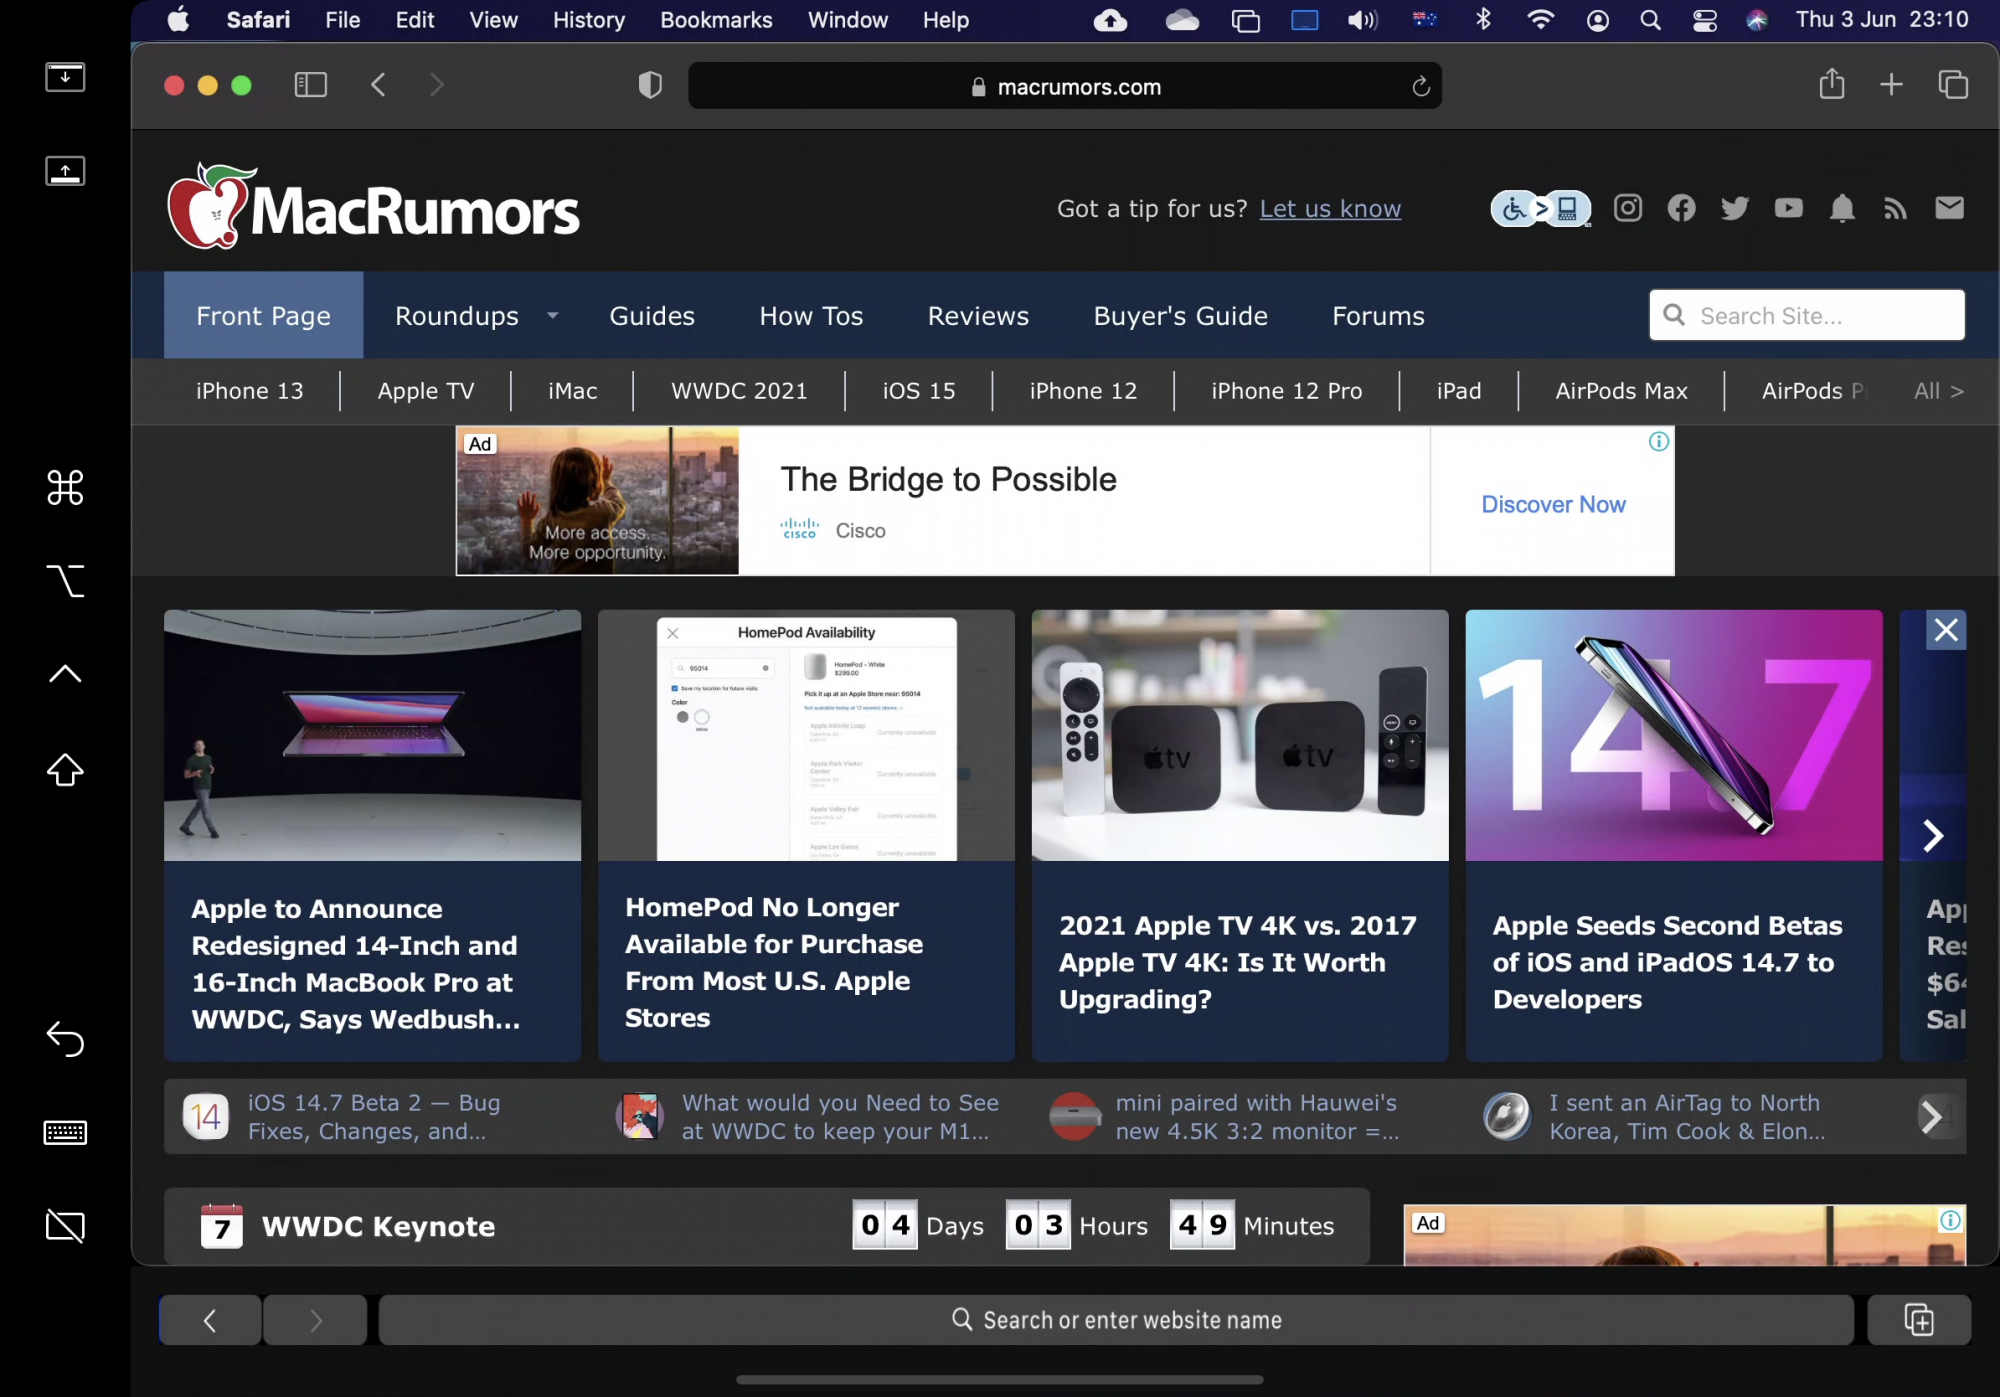This screenshot has width=2000, height=1397.
Task: Toggle Dock visibility icon in Sidecar sidebar
Action: (x=65, y=170)
